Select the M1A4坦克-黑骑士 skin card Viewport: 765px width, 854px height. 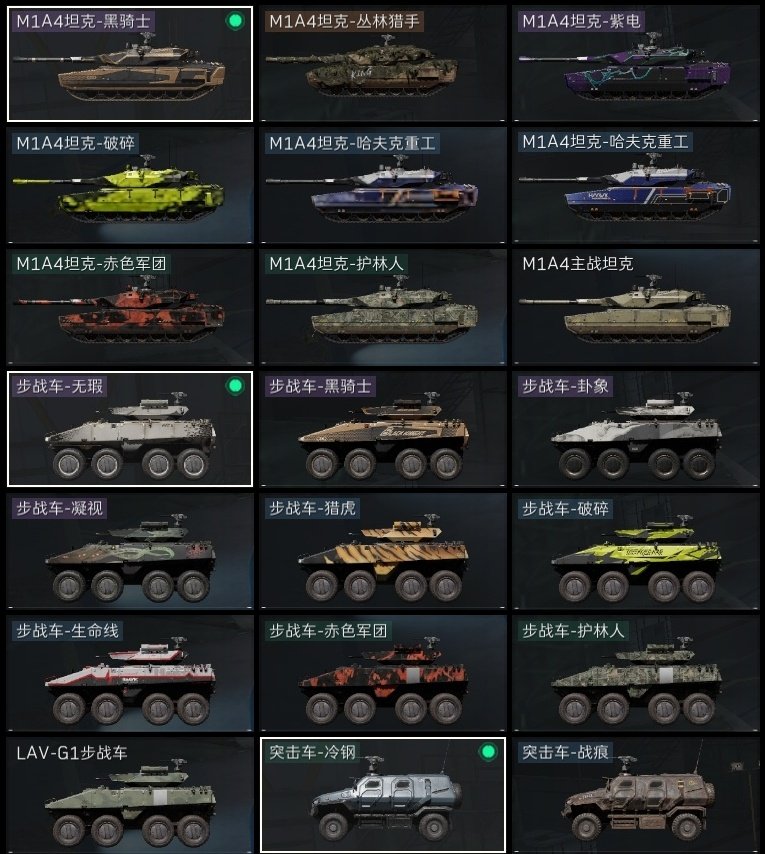[x=130, y=64]
